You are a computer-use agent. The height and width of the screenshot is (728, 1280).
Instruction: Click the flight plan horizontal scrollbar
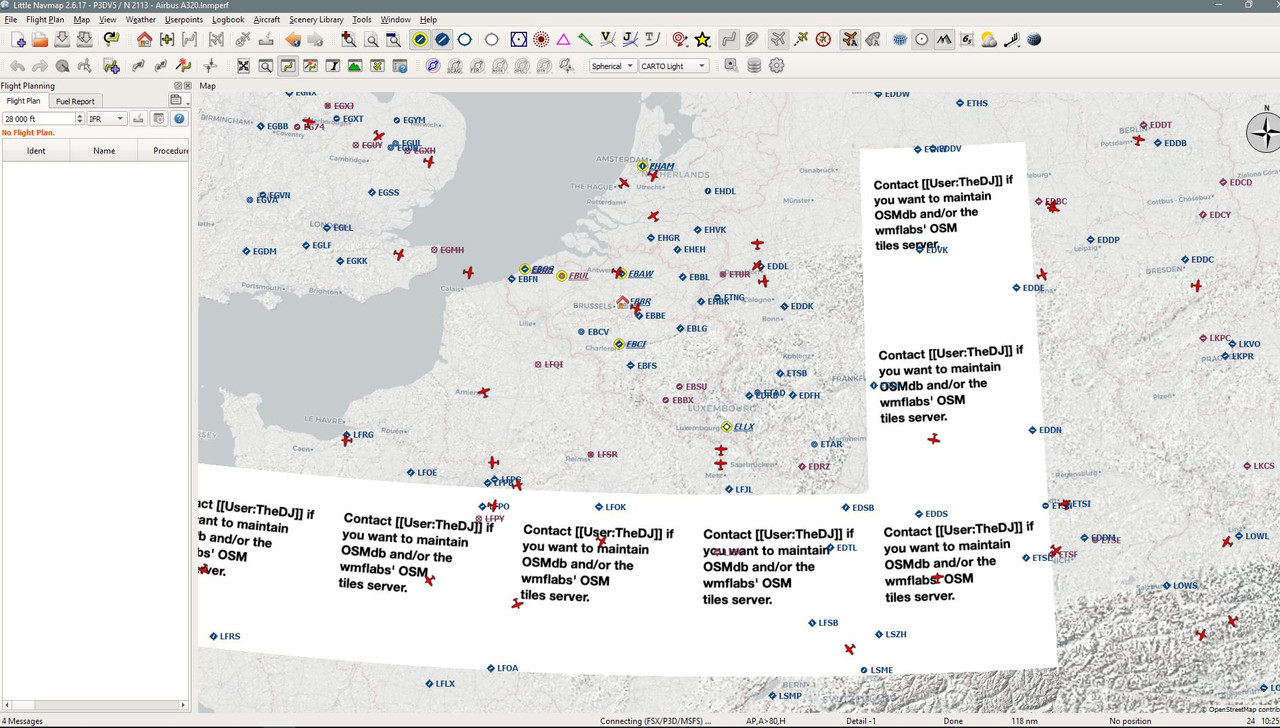(x=95, y=705)
